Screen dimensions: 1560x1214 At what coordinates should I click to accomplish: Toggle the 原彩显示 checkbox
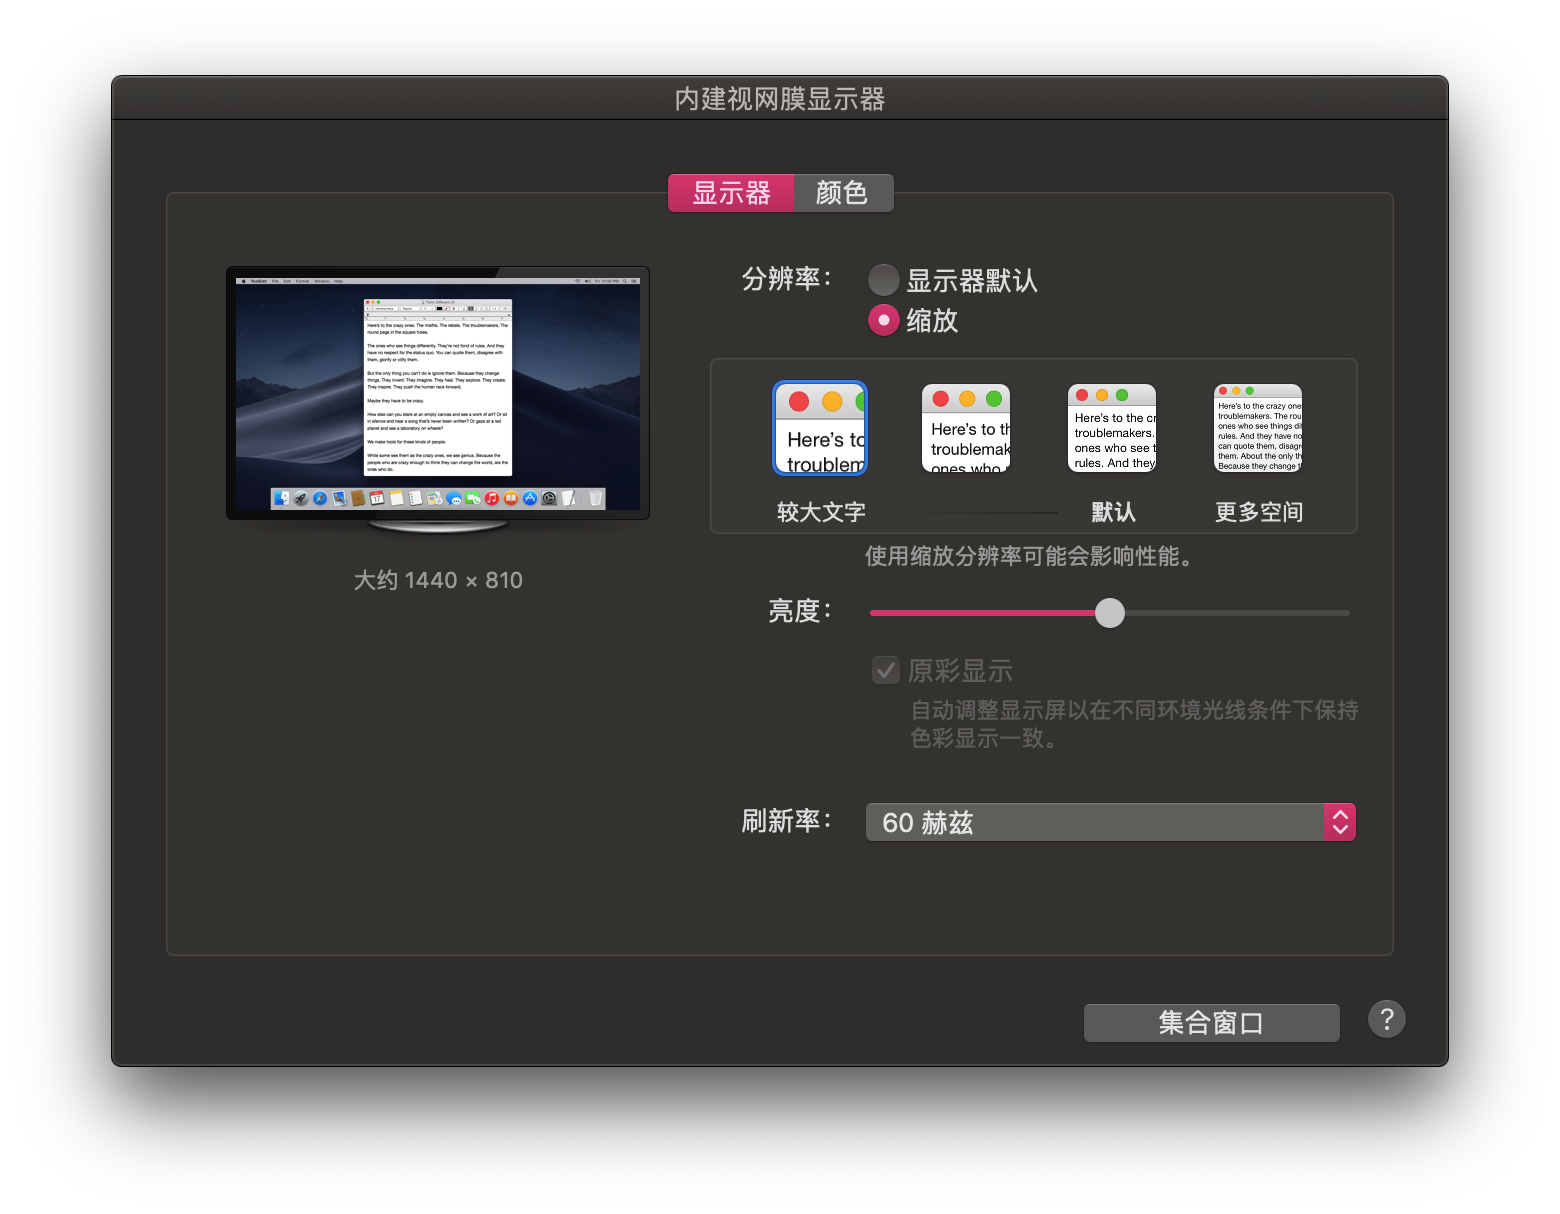(886, 670)
